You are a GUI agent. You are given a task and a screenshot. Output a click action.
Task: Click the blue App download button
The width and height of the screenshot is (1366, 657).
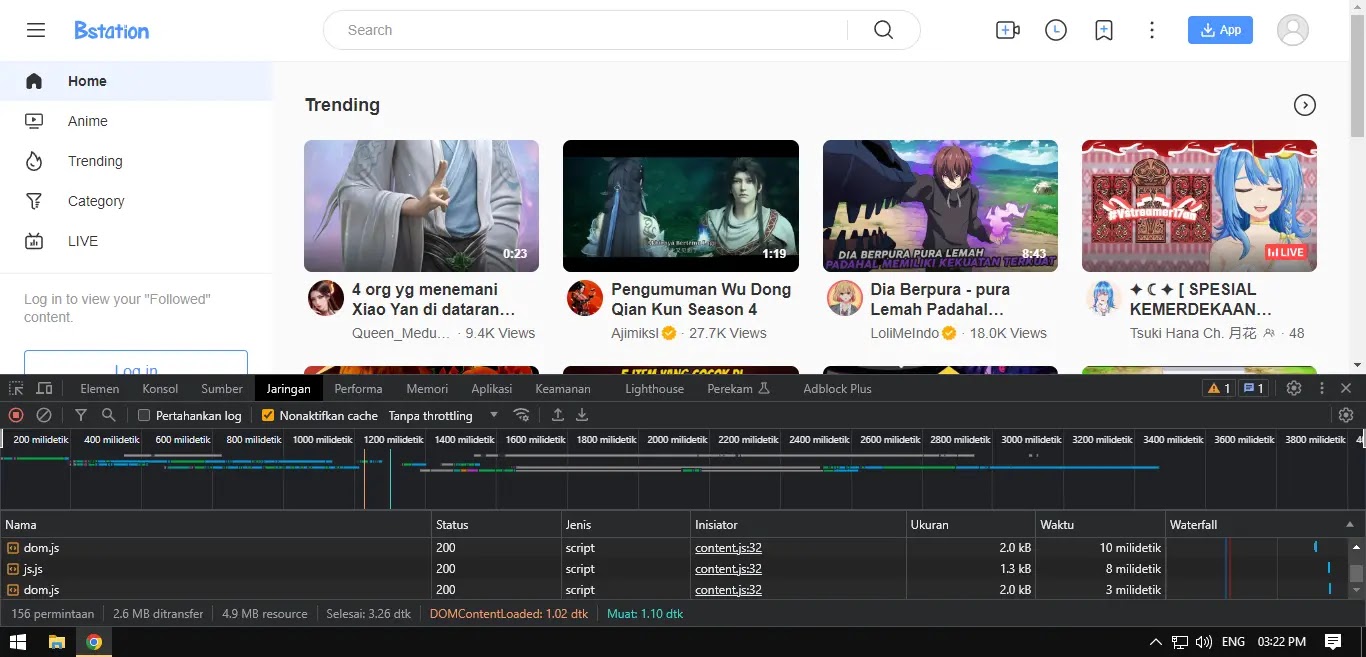point(1220,30)
